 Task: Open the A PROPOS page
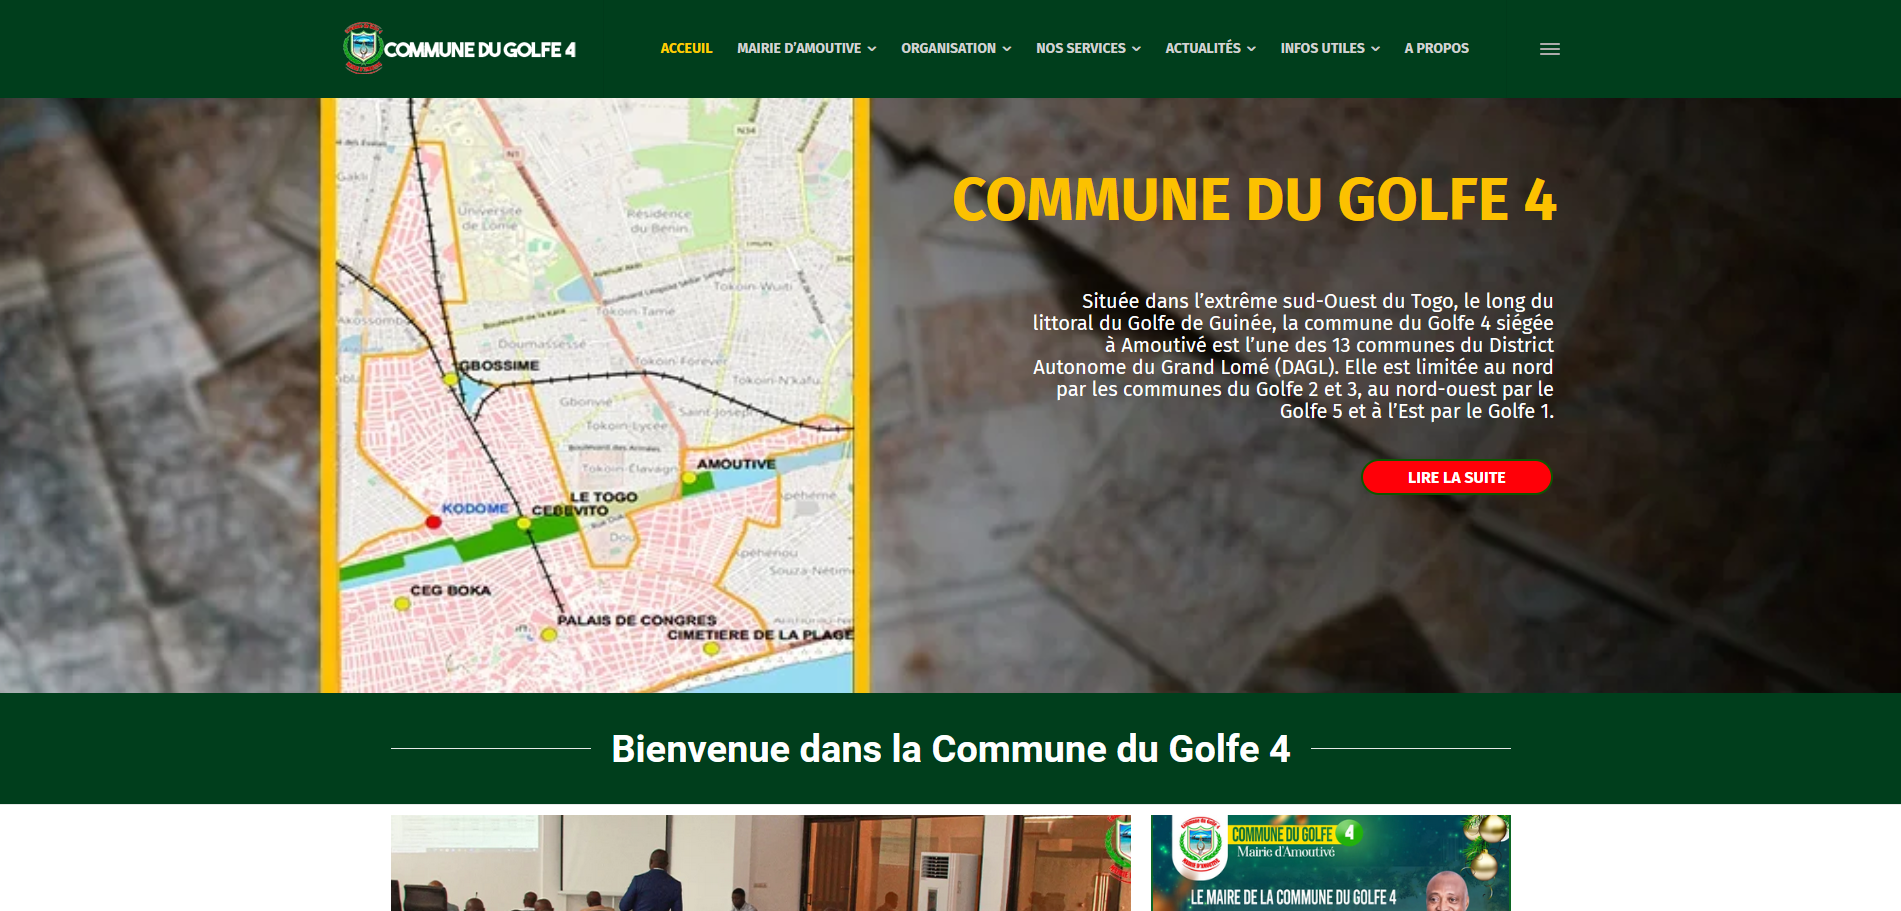pos(1436,48)
